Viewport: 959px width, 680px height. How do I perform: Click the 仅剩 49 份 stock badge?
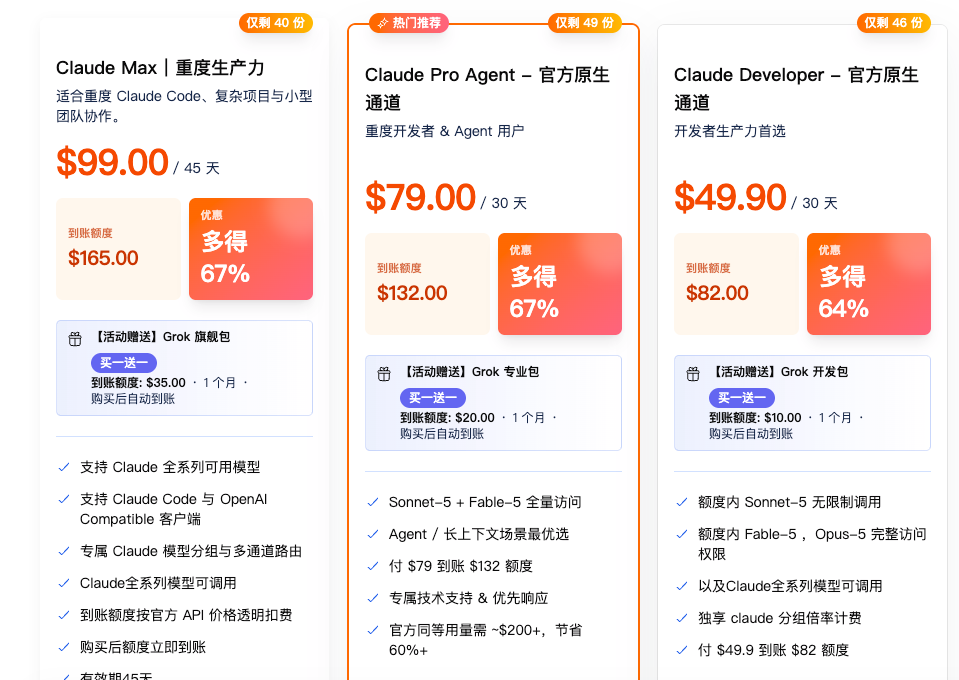click(585, 23)
